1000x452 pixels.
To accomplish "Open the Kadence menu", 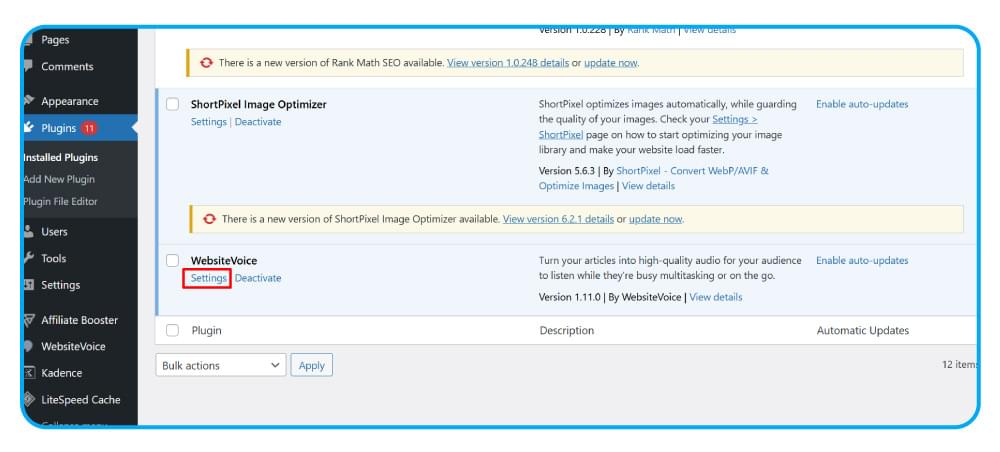I will (x=61, y=373).
